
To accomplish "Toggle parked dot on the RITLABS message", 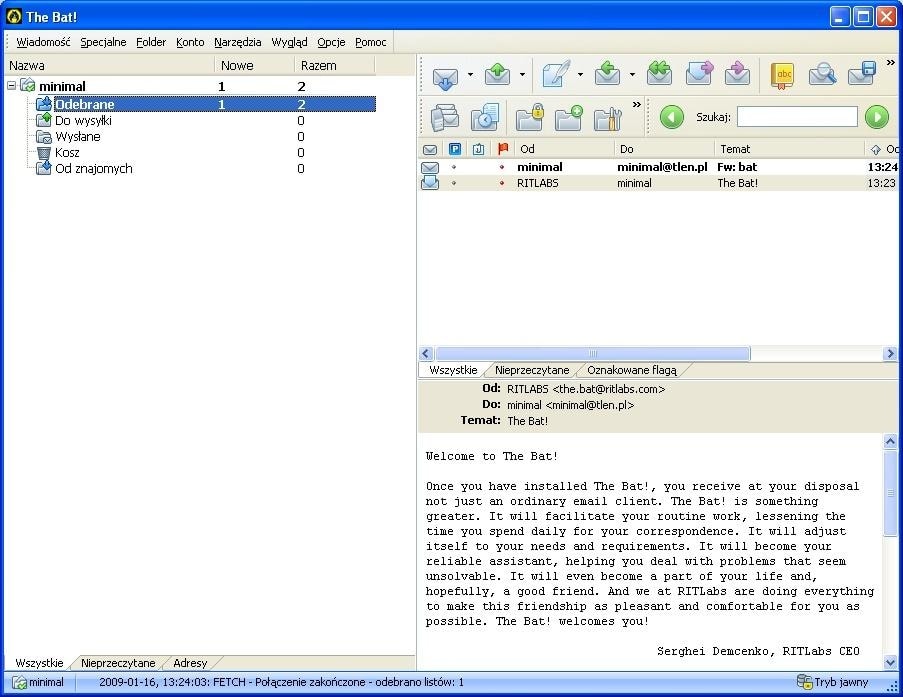I will tap(454, 183).
